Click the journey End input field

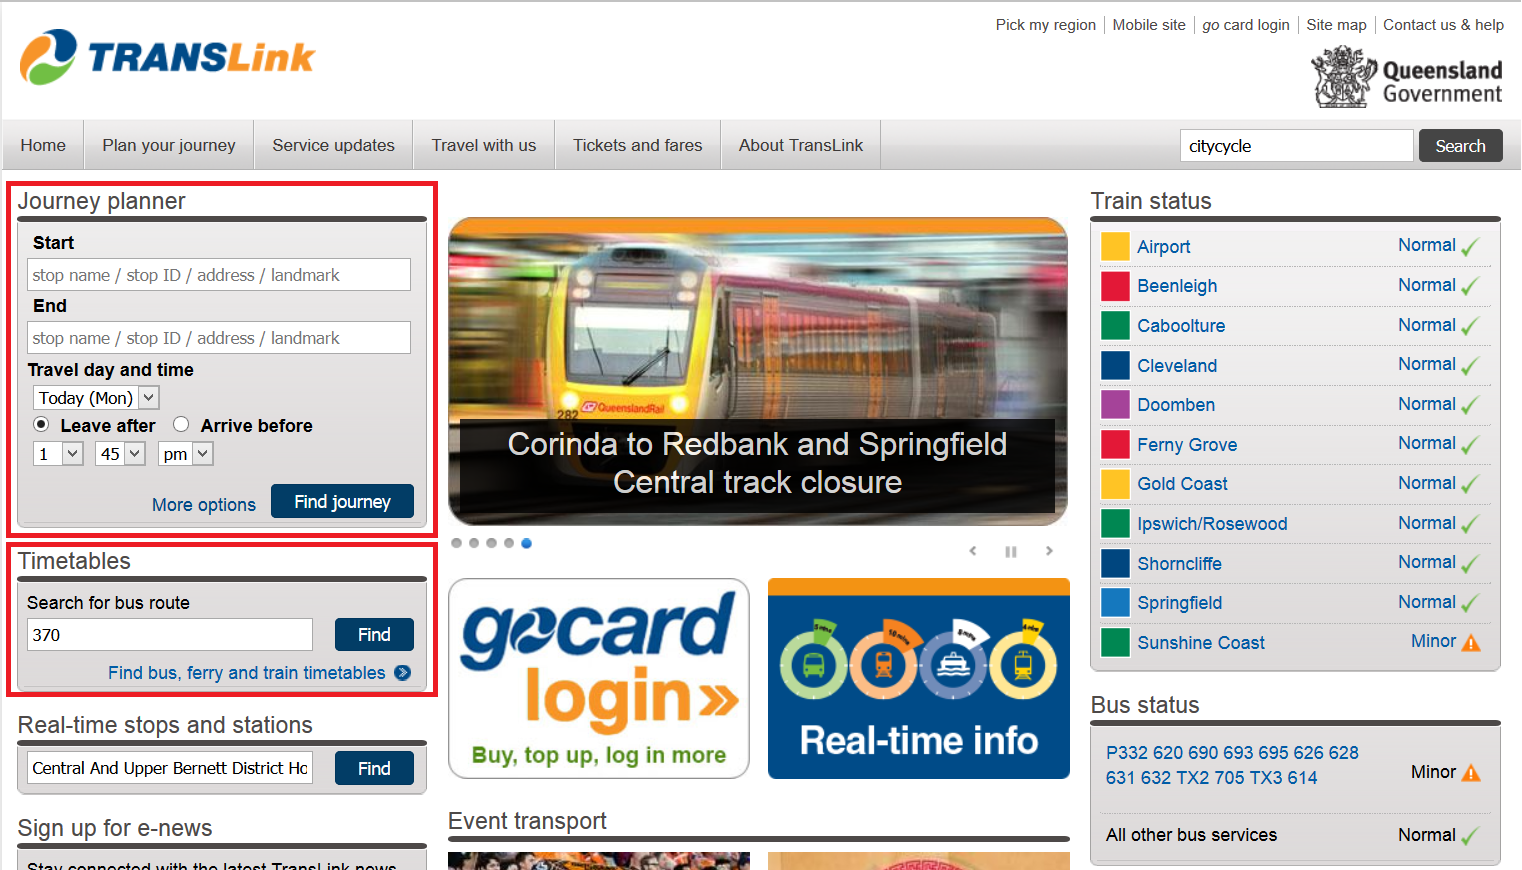219,338
